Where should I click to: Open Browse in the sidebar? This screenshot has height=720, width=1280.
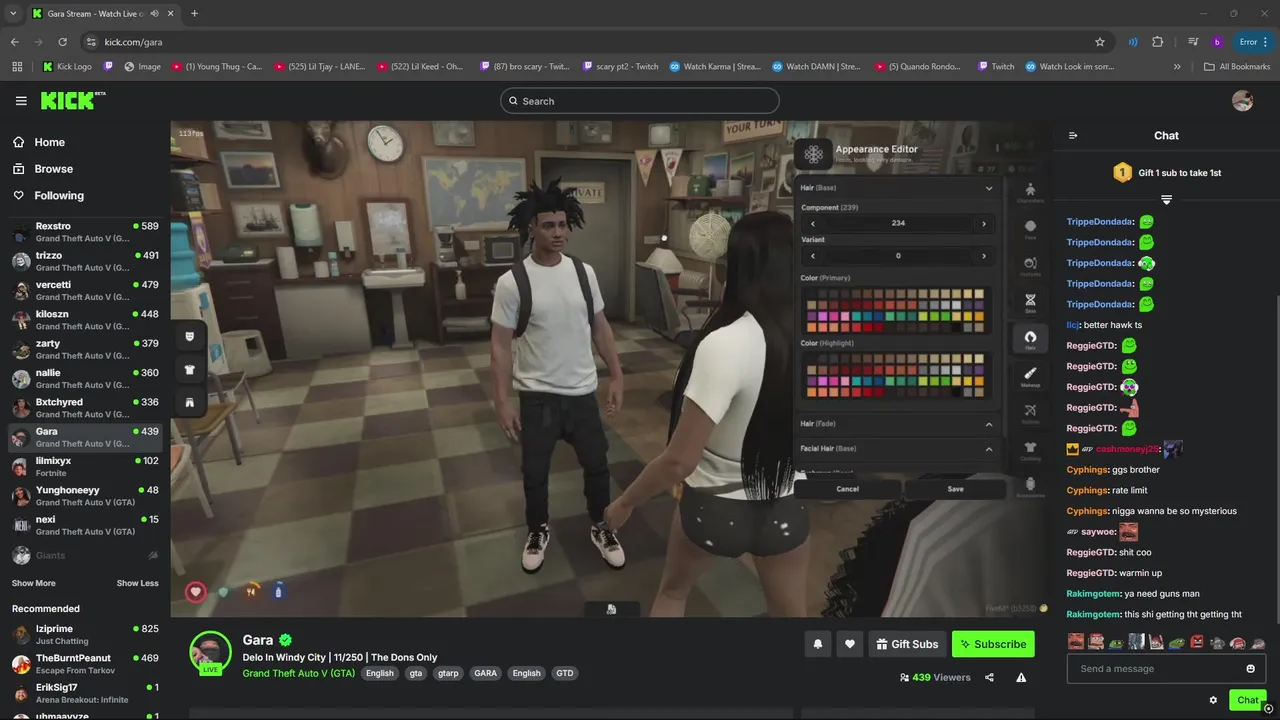[x=85, y=169]
